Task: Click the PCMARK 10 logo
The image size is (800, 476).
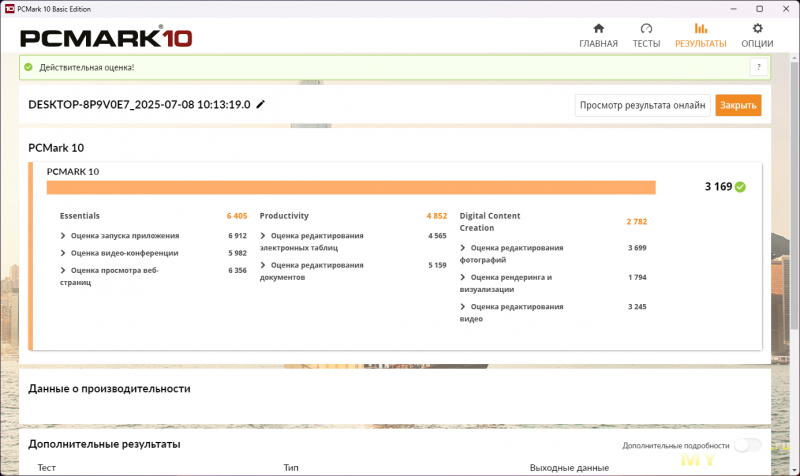Action: point(106,37)
